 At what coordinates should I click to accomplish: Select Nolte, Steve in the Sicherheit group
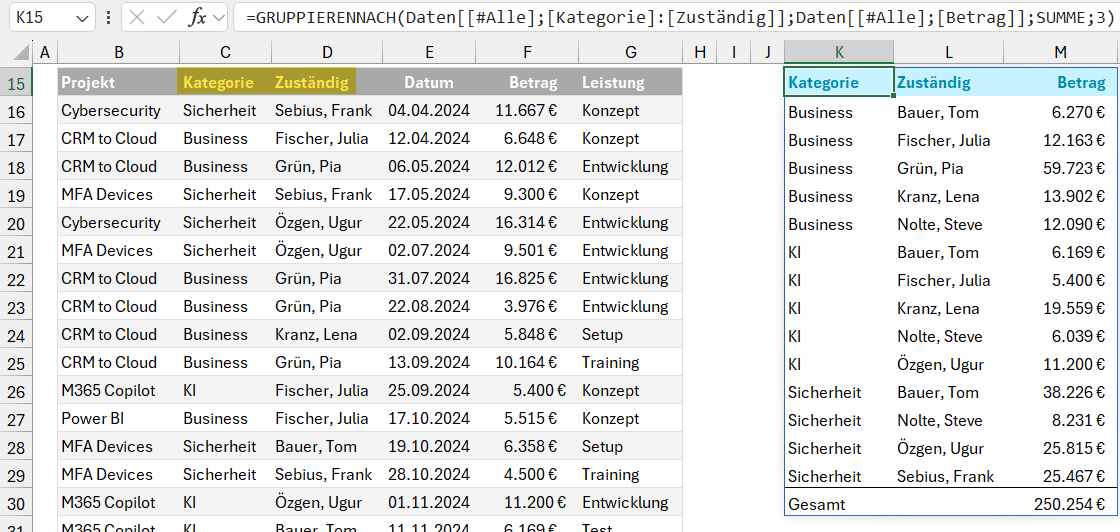click(949, 421)
